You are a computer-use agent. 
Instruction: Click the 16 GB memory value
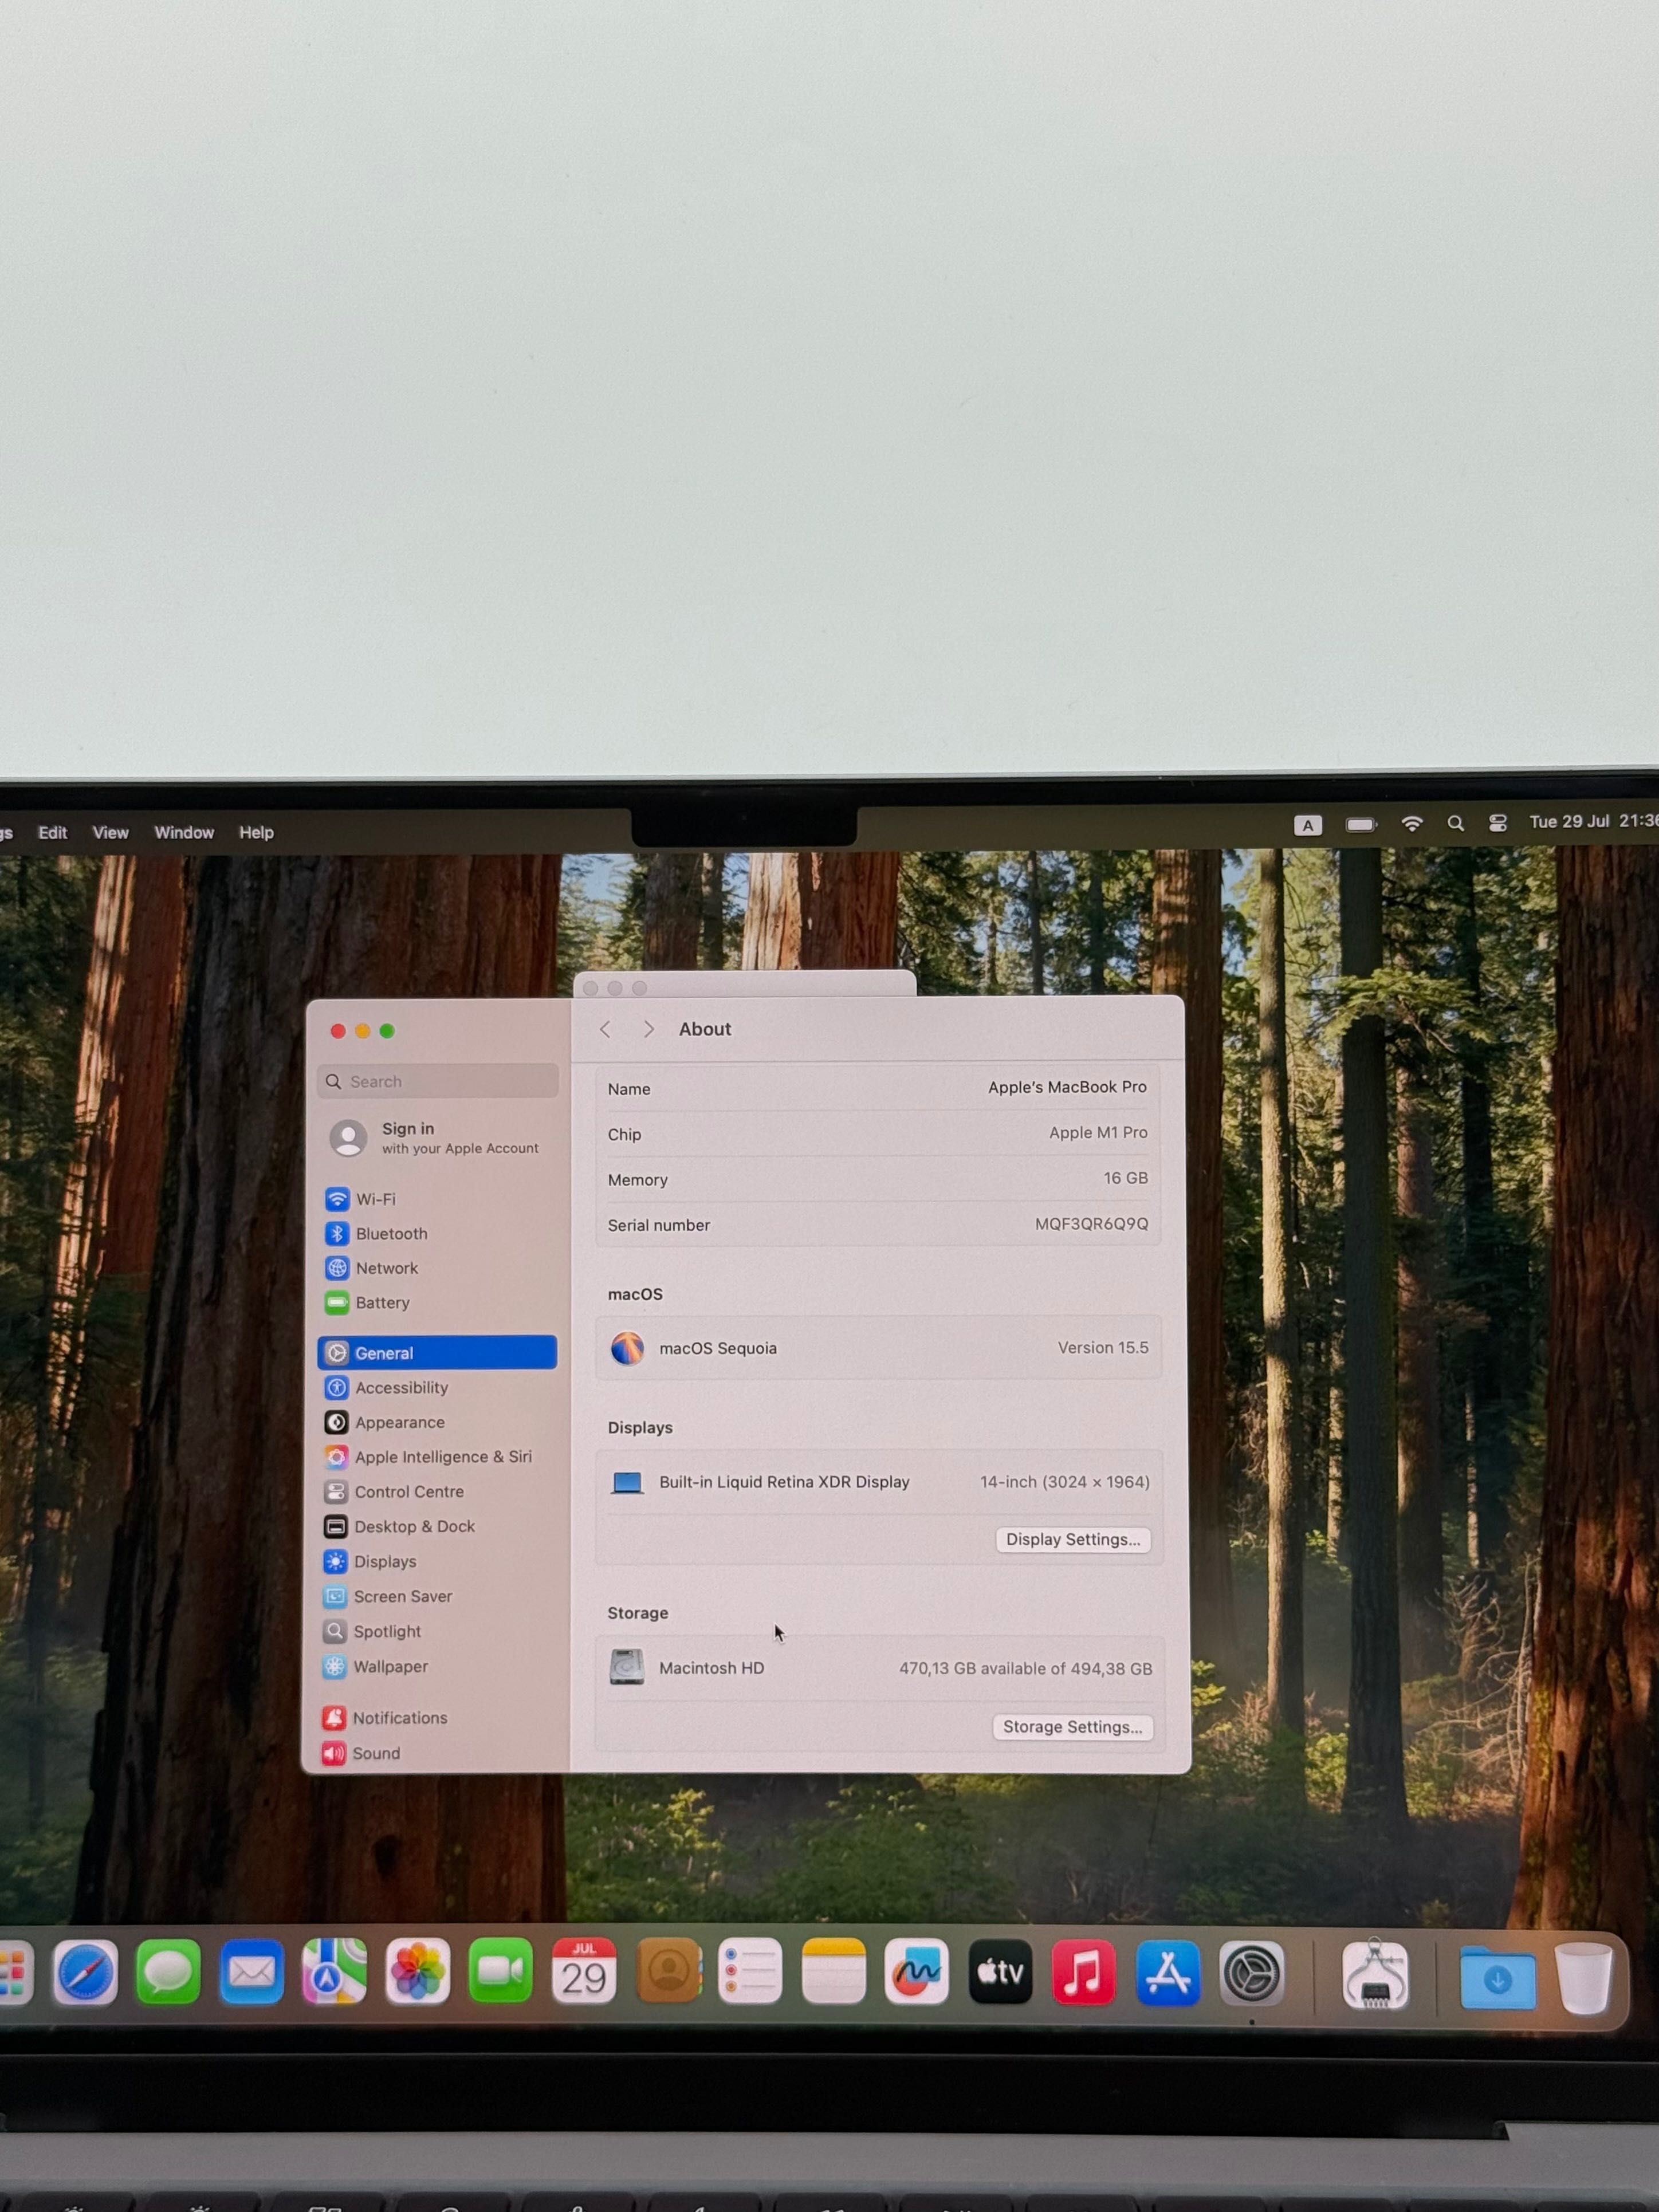[1125, 1178]
